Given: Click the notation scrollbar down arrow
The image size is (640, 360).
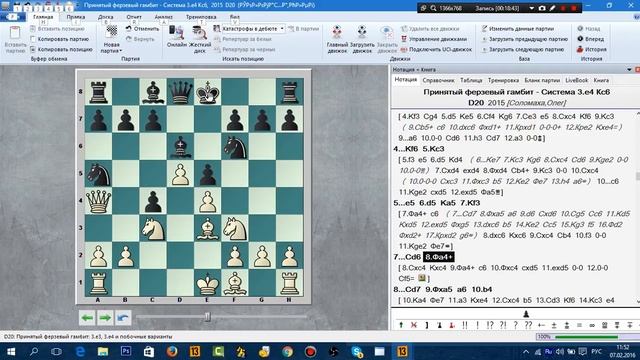Looking at the screenshot, I should (638, 301).
